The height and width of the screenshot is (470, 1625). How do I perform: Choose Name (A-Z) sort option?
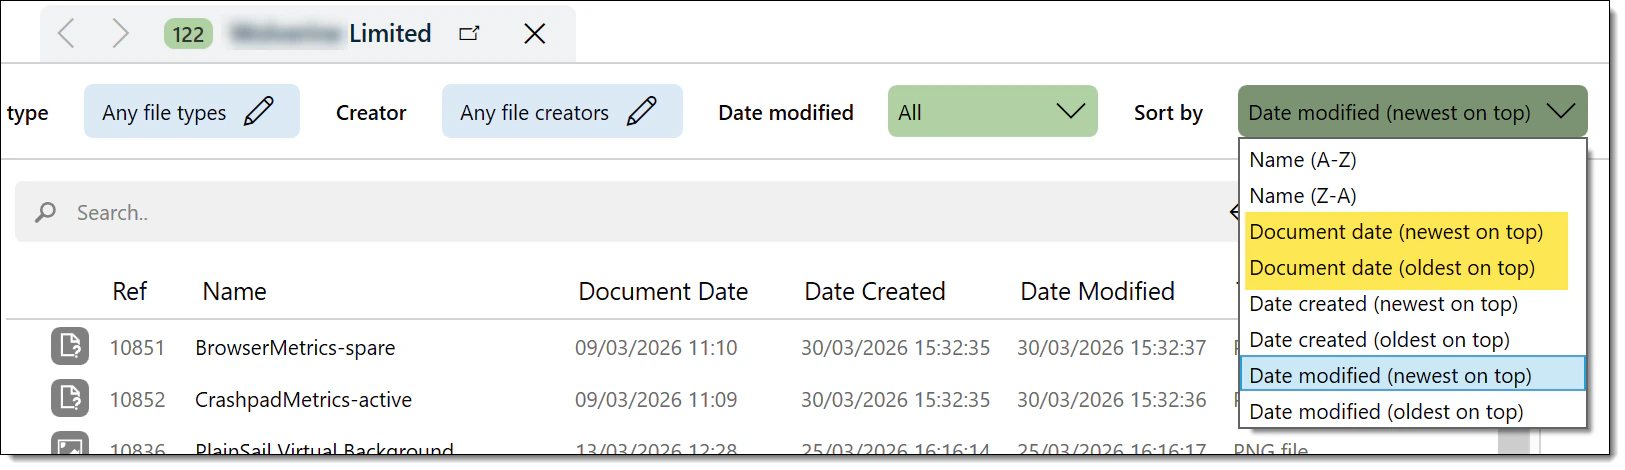[1412, 160]
